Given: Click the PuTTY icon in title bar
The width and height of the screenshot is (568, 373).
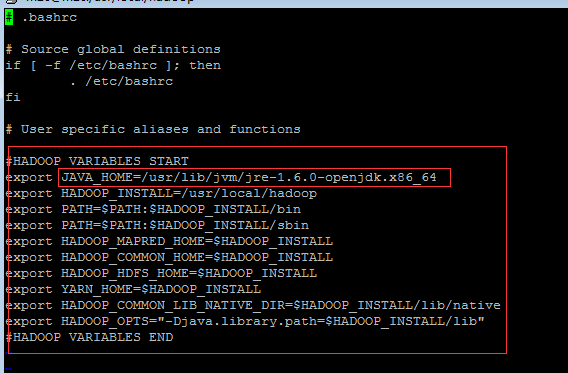Looking at the screenshot, I should pos(12,1).
